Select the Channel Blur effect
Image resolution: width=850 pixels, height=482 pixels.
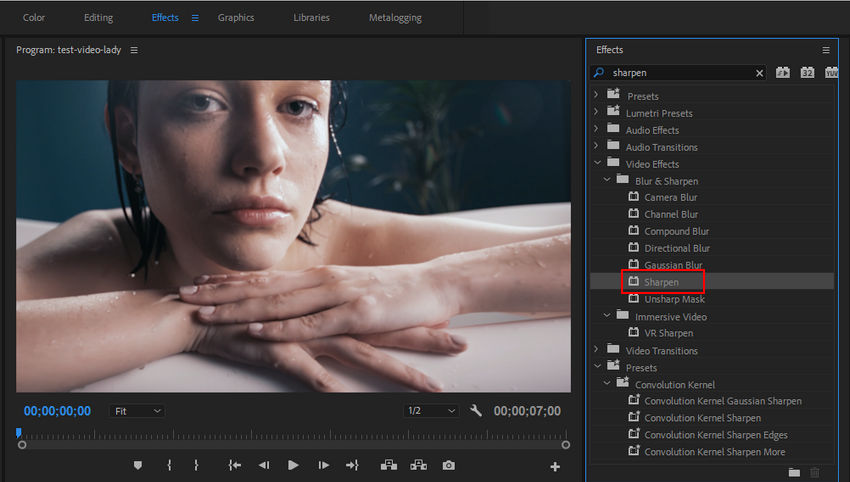671,214
